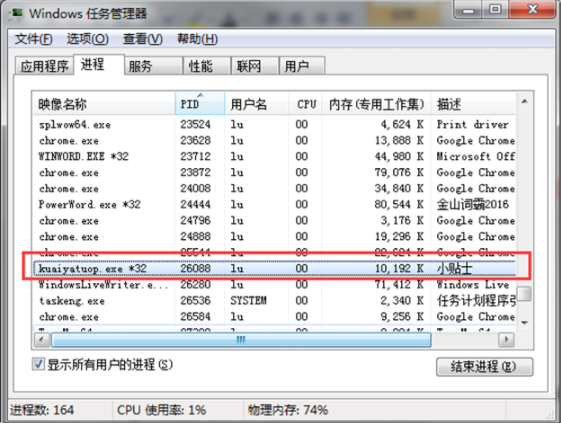Click vertical scrollbar up arrow
The width and height of the screenshot is (561, 423).
tap(525, 102)
